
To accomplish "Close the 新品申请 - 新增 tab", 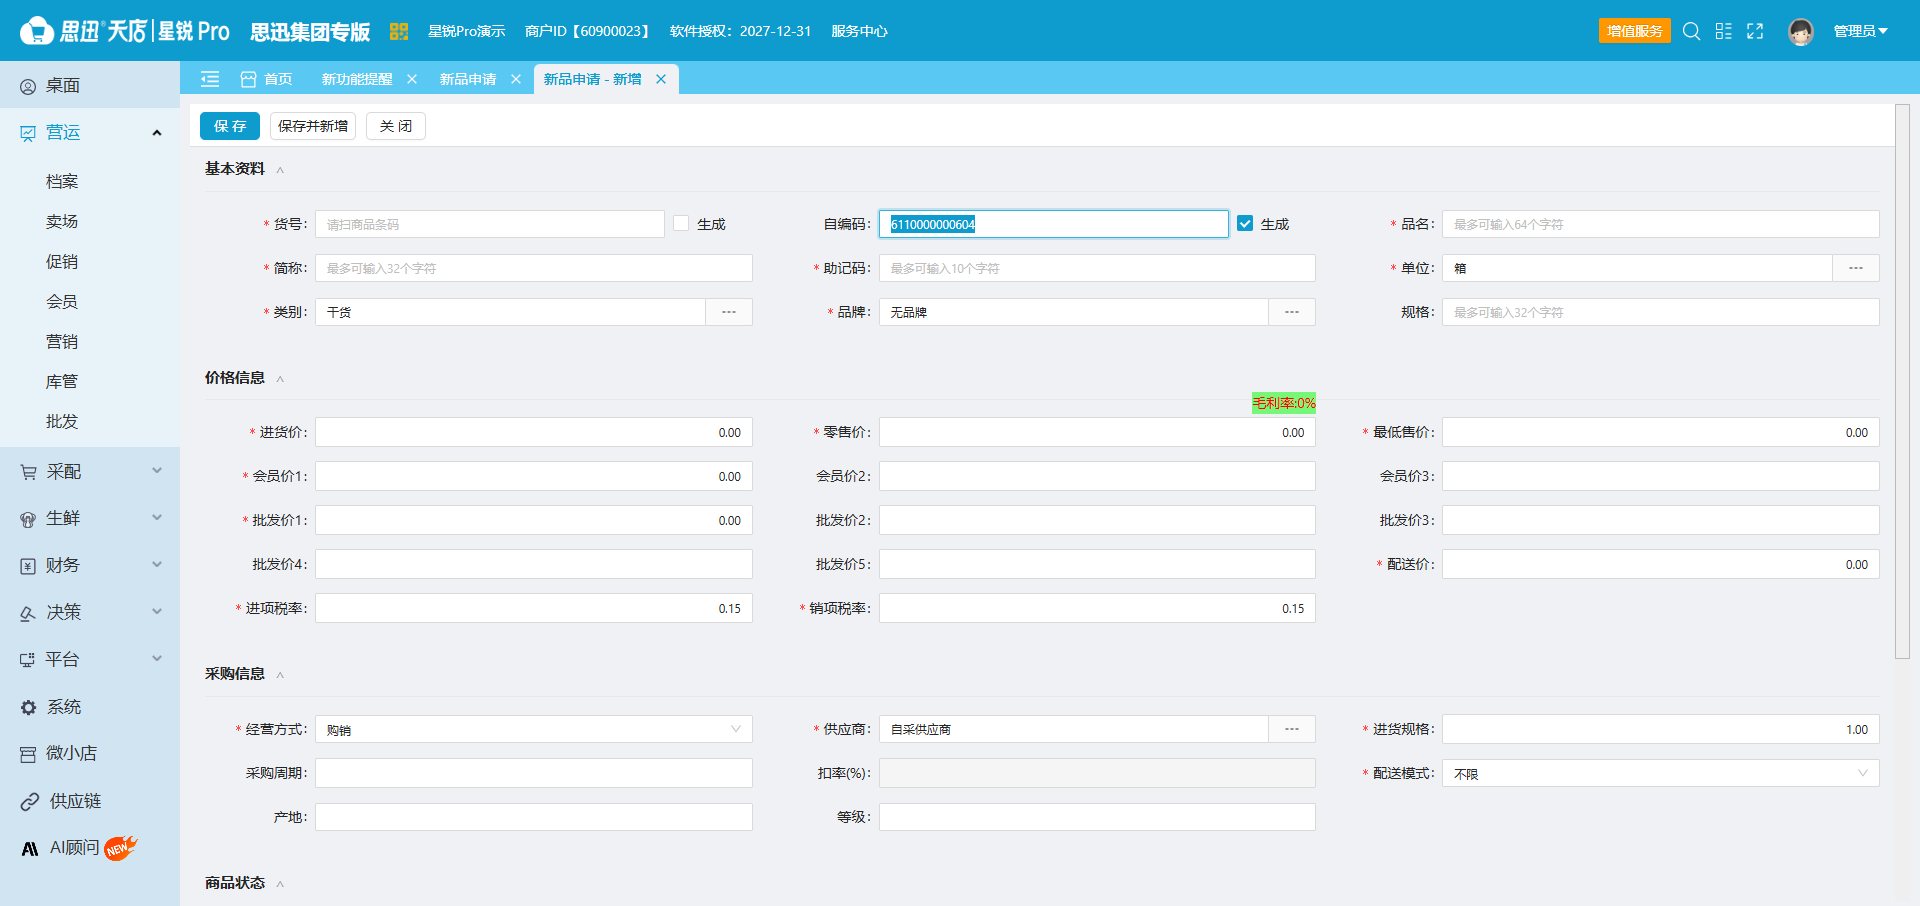I will [661, 79].
